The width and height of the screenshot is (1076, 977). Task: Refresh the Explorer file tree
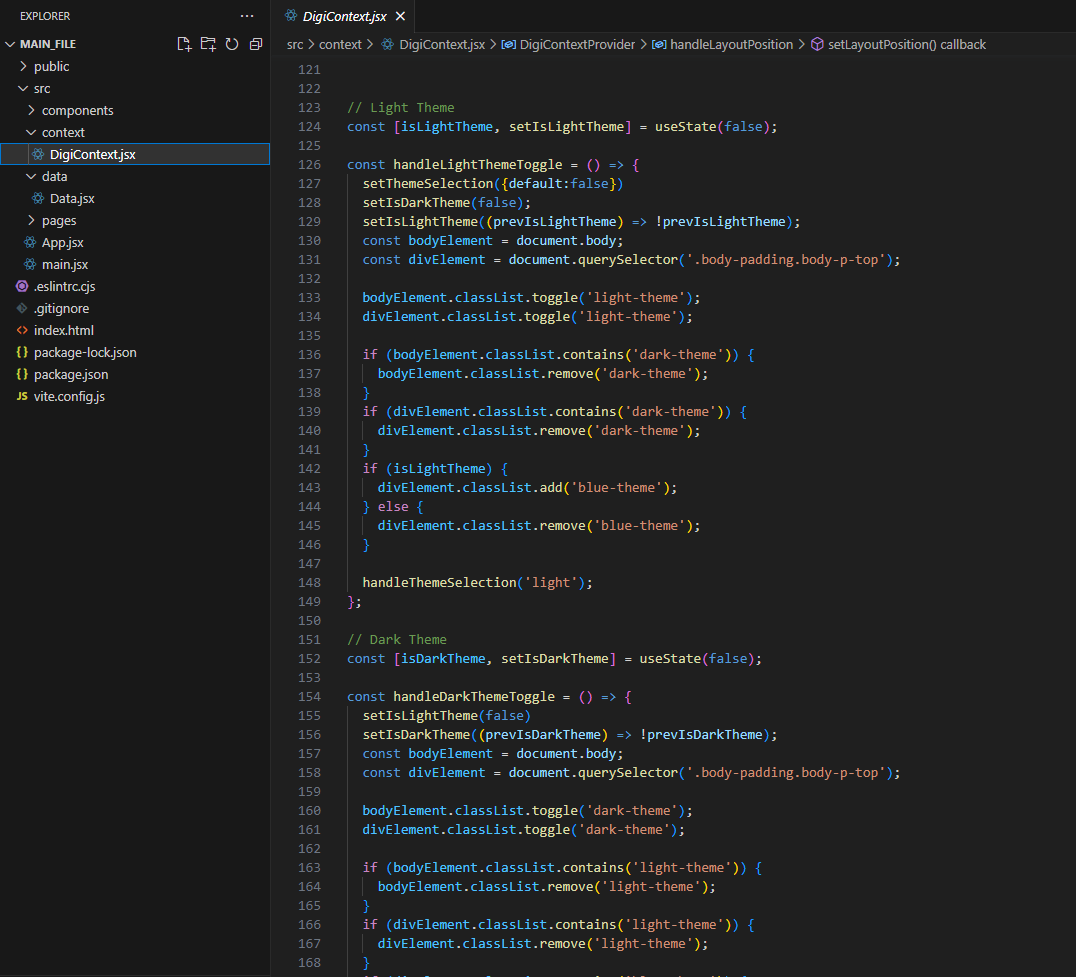pos(232,44)
